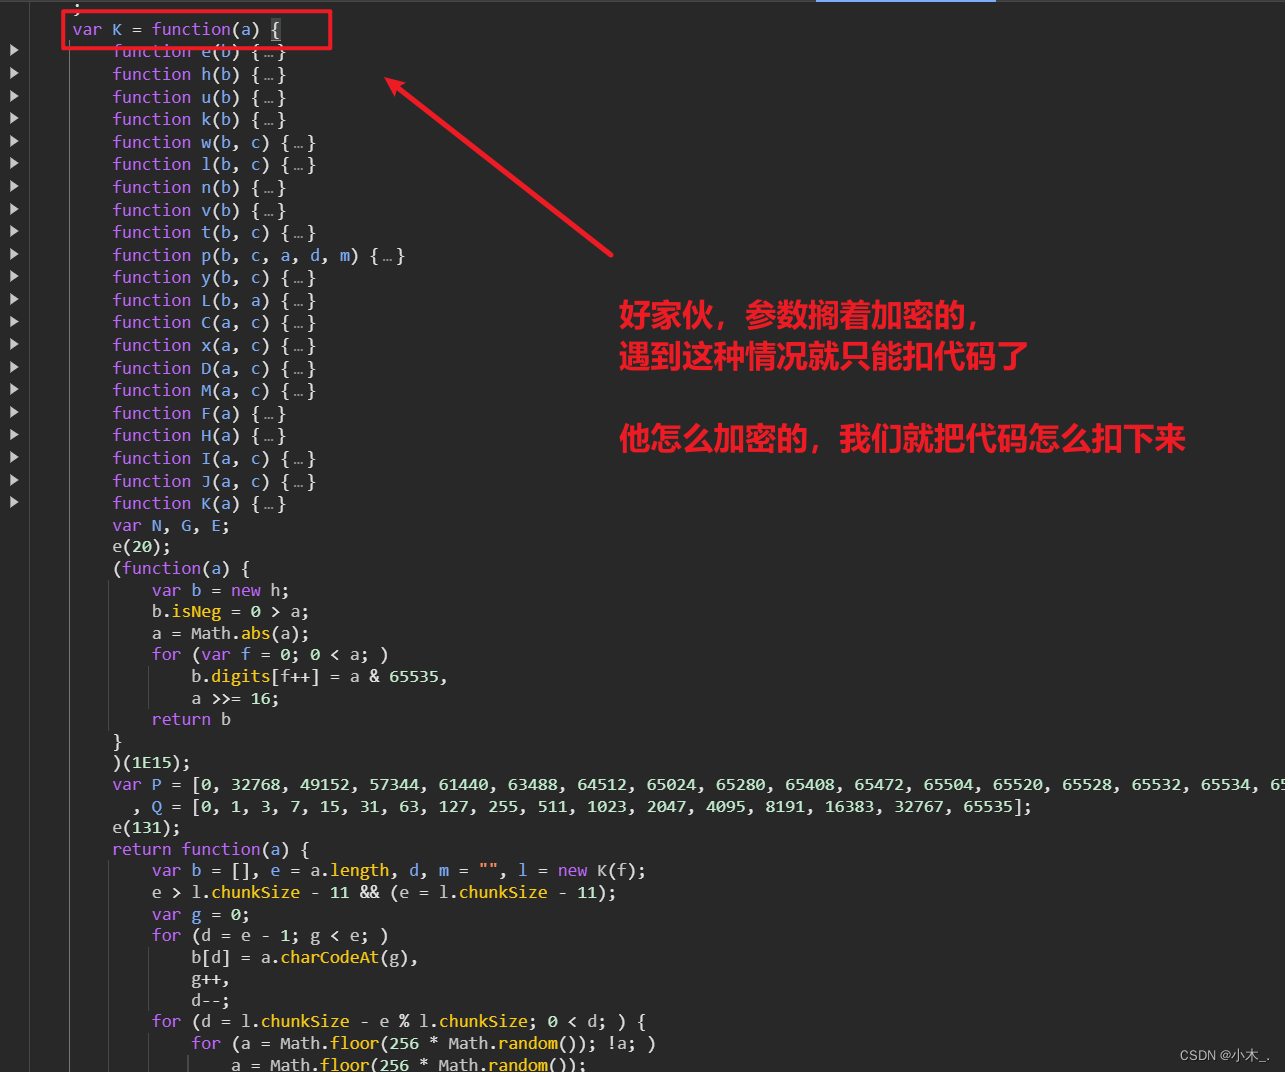Click 'for (var f = 0; 0 < a; )' line
Viewport: 1285px width, 1072px height.
click(270, 655)
